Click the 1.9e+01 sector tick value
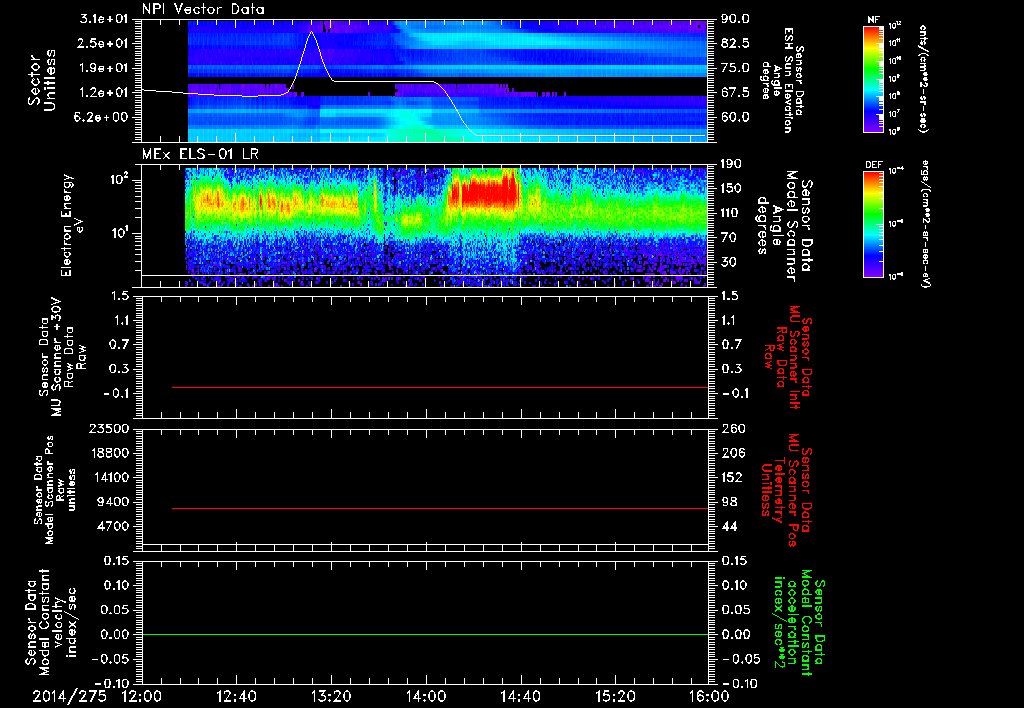 tap(104, 68)
